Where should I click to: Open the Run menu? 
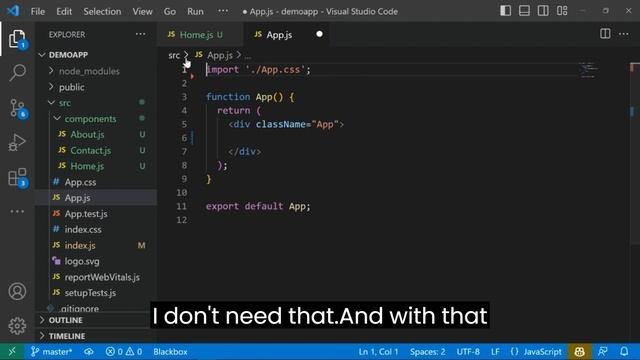coord(195,11)
